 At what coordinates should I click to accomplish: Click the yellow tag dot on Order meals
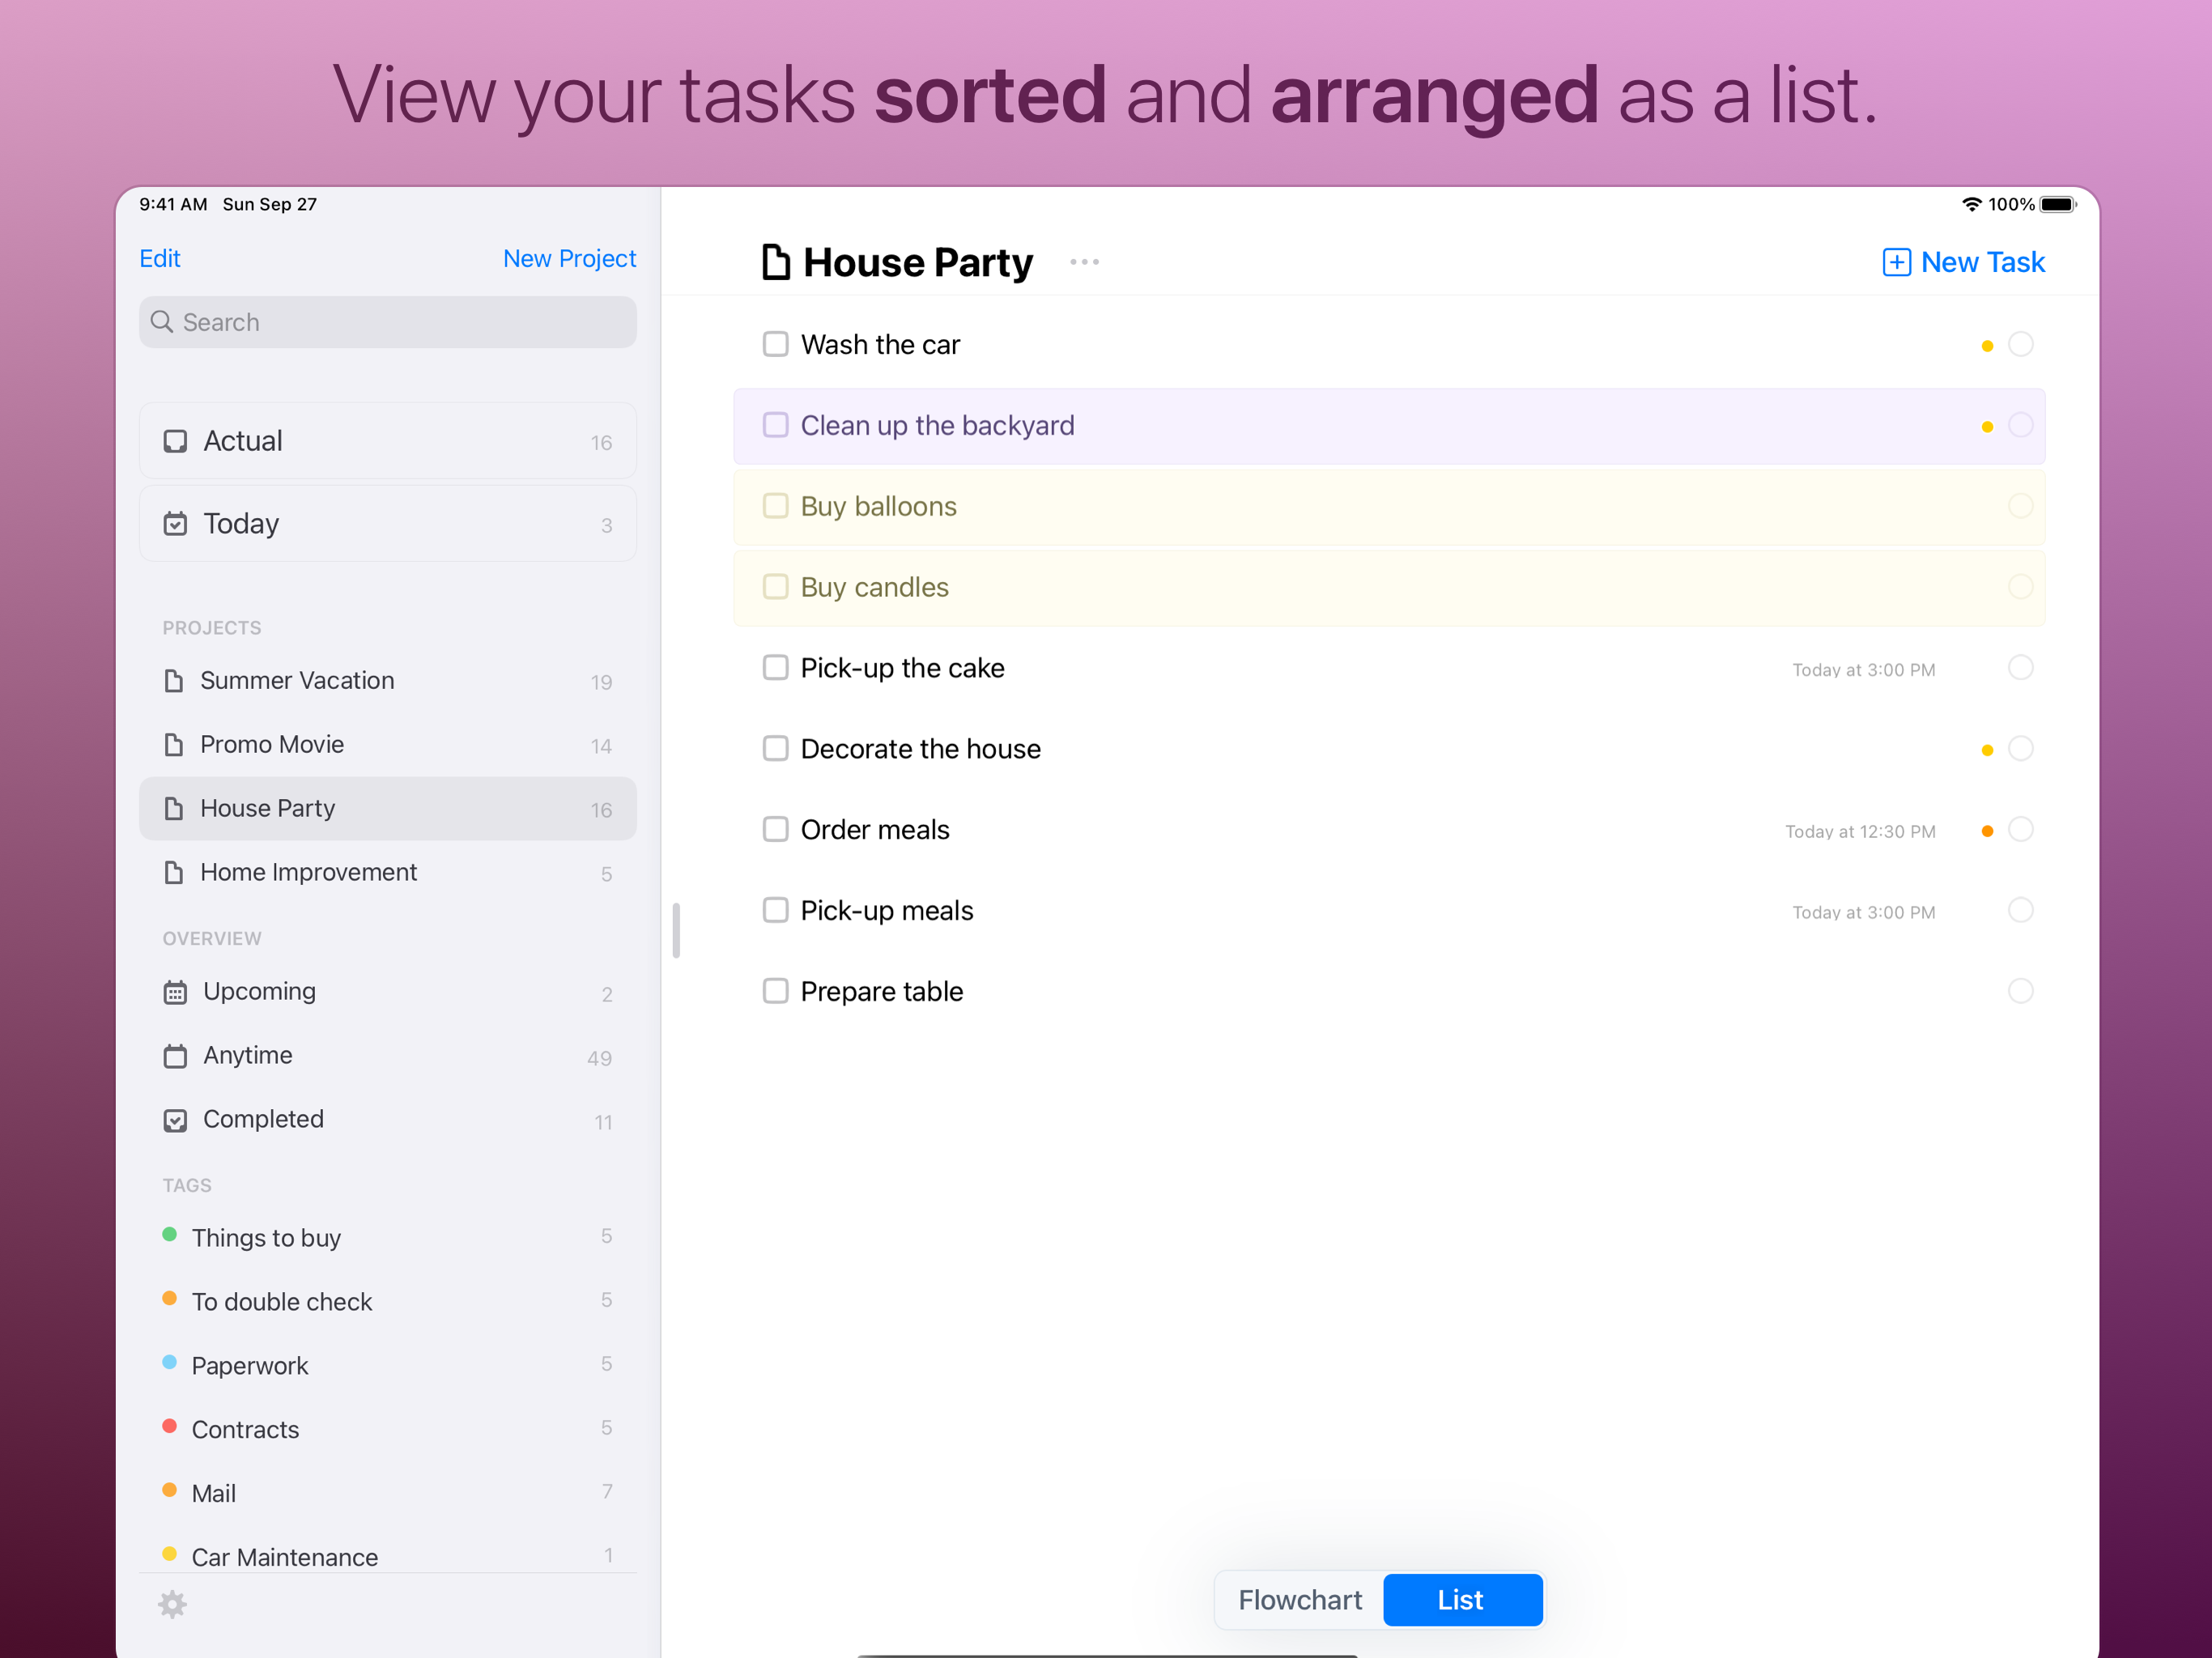[x=1988, y=829]
